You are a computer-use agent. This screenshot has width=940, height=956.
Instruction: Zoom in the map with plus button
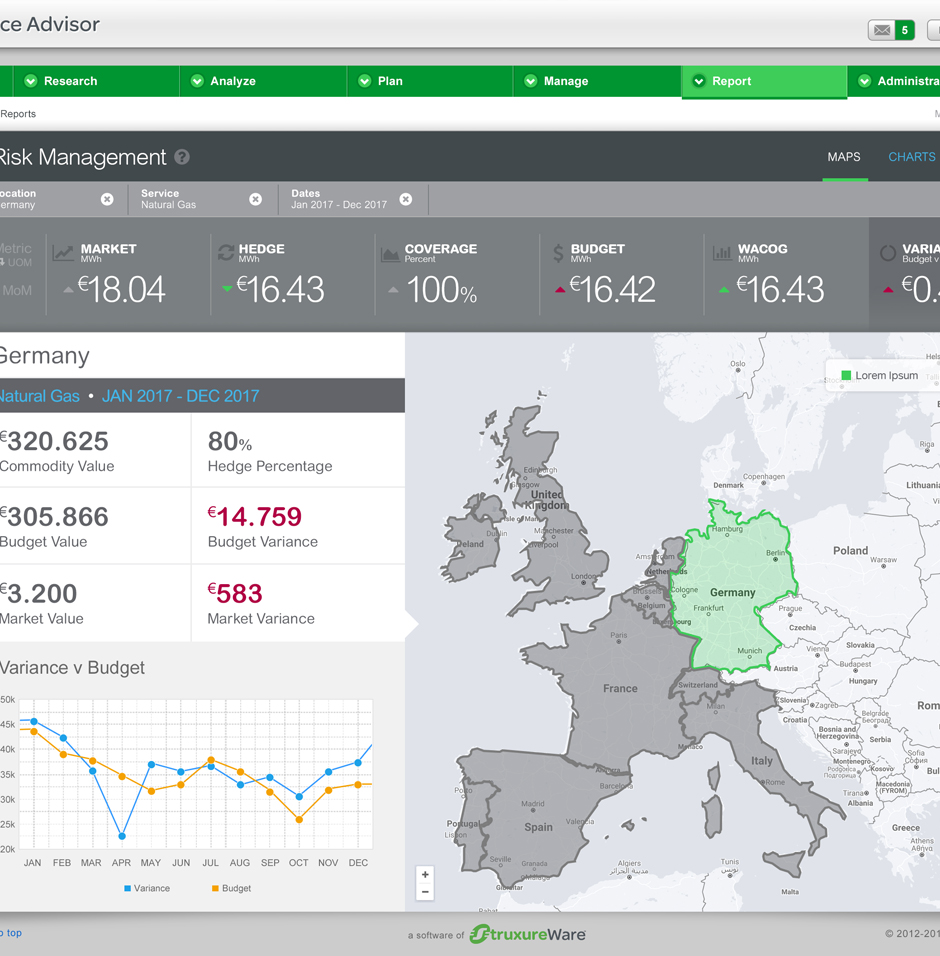coord(425,874)
